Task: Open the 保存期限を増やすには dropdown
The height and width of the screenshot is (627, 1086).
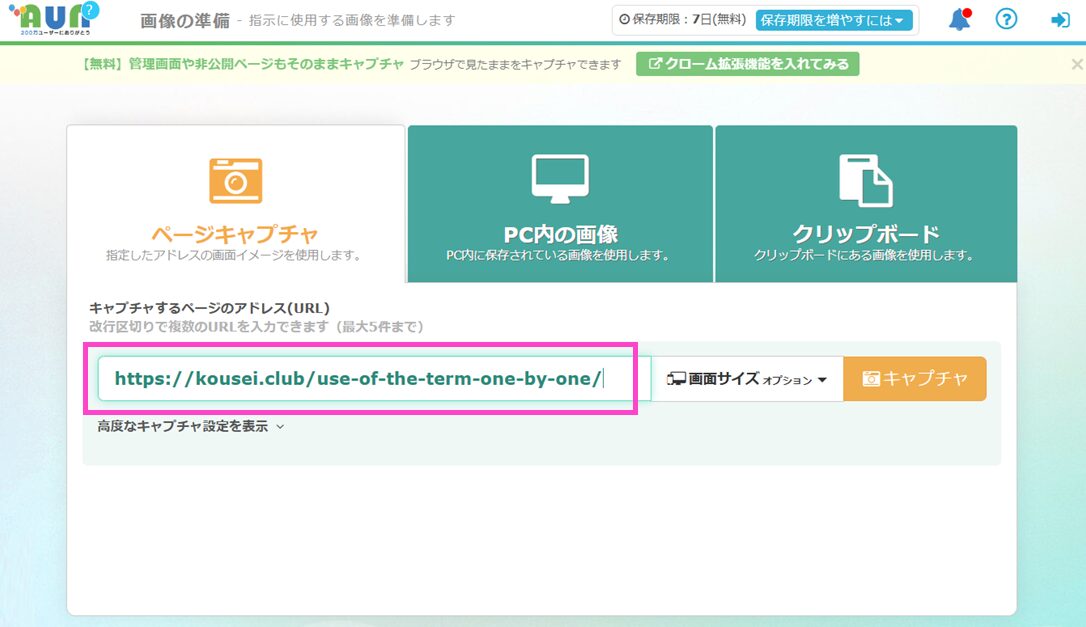Action: [x=834, y=20]
